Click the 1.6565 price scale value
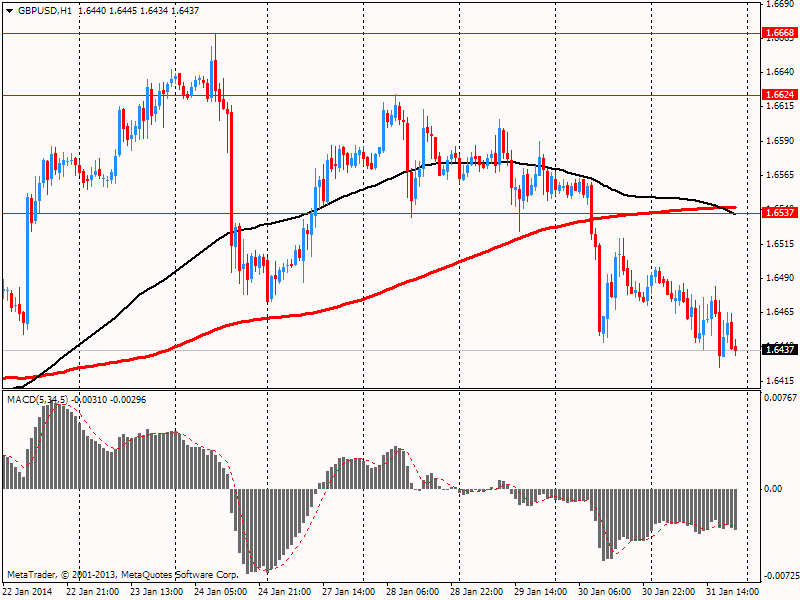 click(781, 175)
